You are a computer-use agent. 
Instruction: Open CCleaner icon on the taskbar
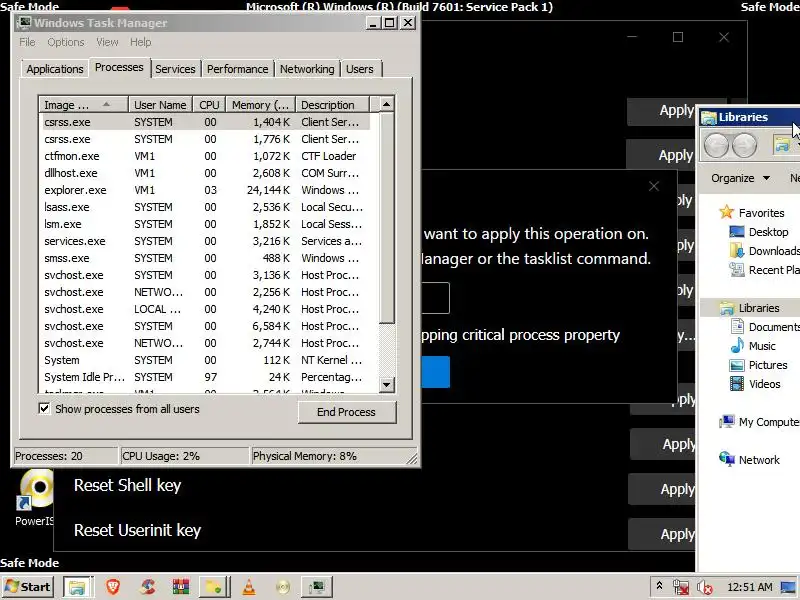pos(147,587)
